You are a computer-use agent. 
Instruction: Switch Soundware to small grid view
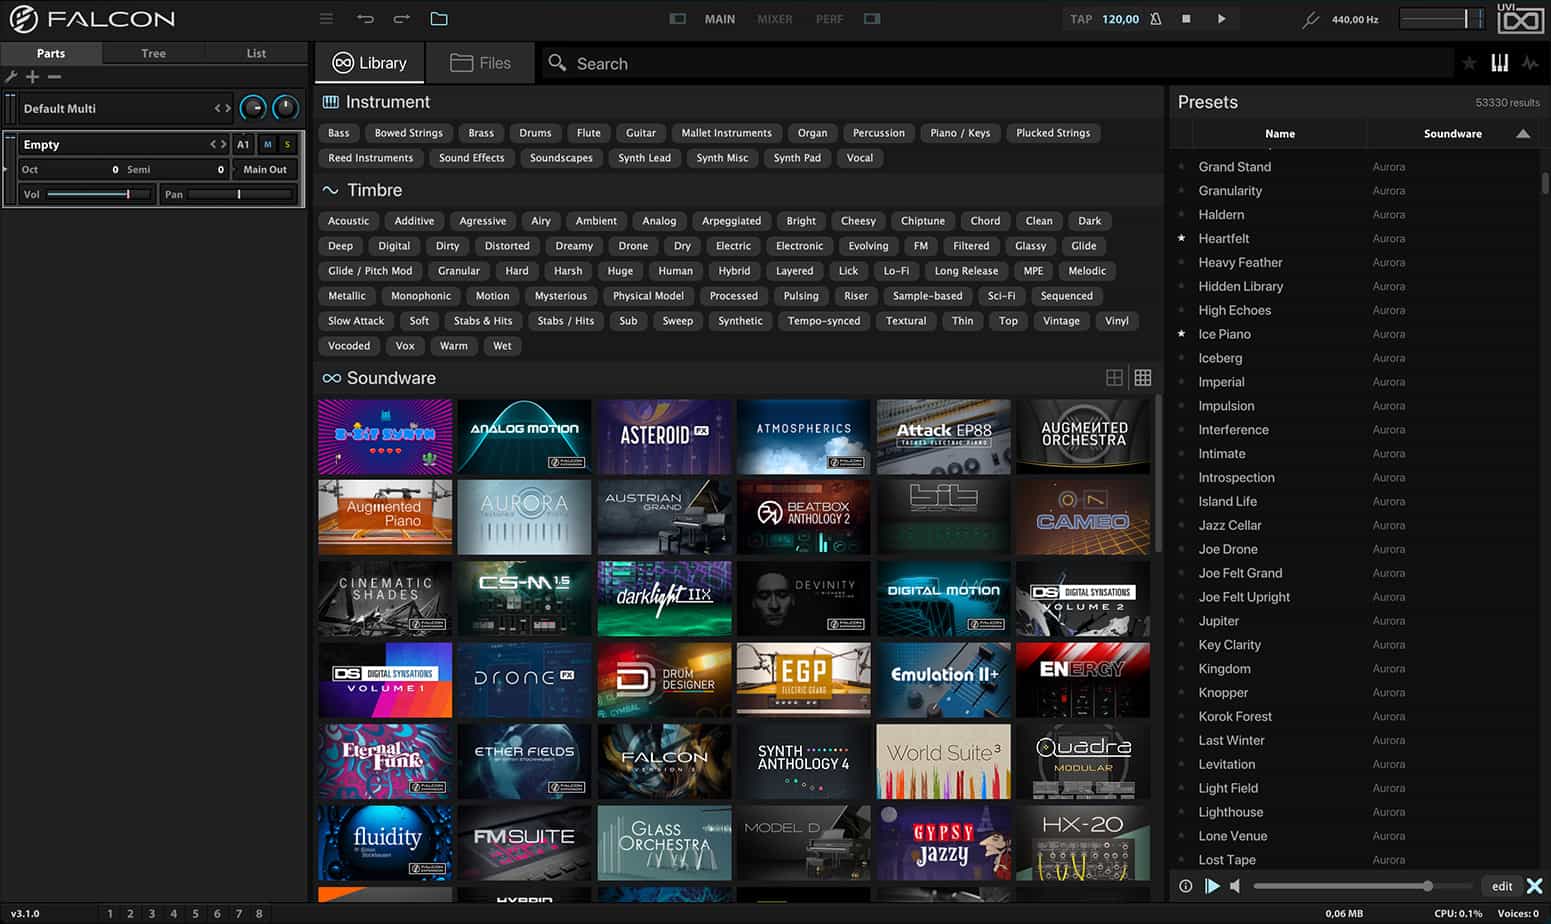[1143, 378]
